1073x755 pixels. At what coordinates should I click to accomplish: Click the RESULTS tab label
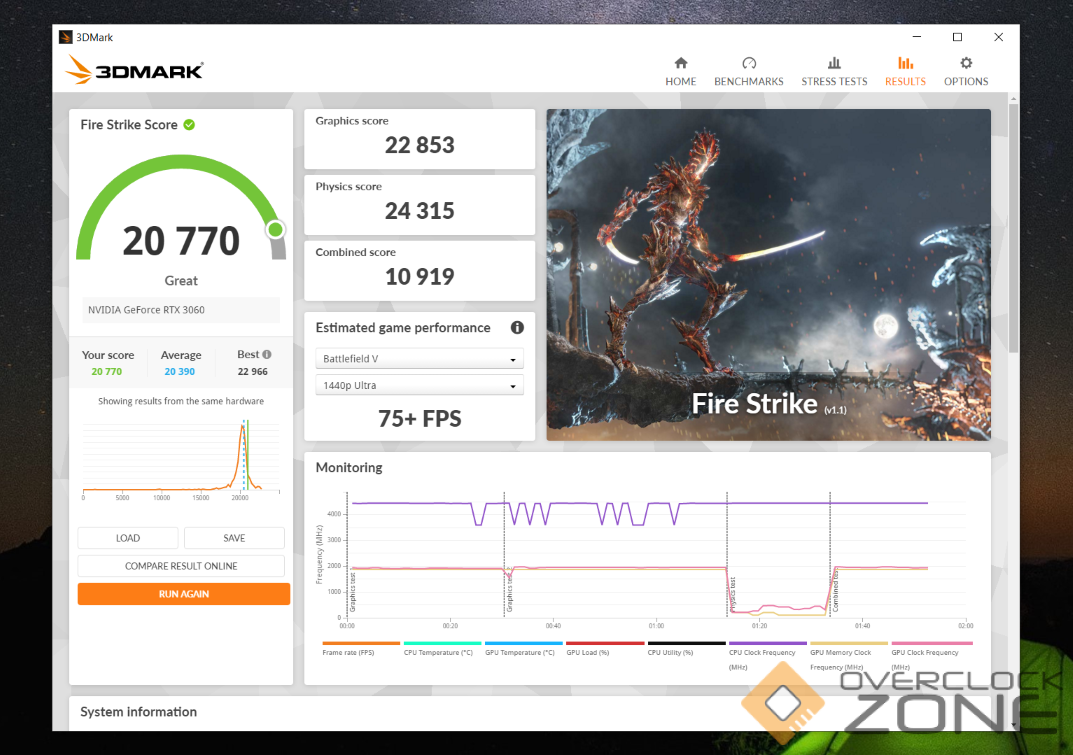coord(905,81)
